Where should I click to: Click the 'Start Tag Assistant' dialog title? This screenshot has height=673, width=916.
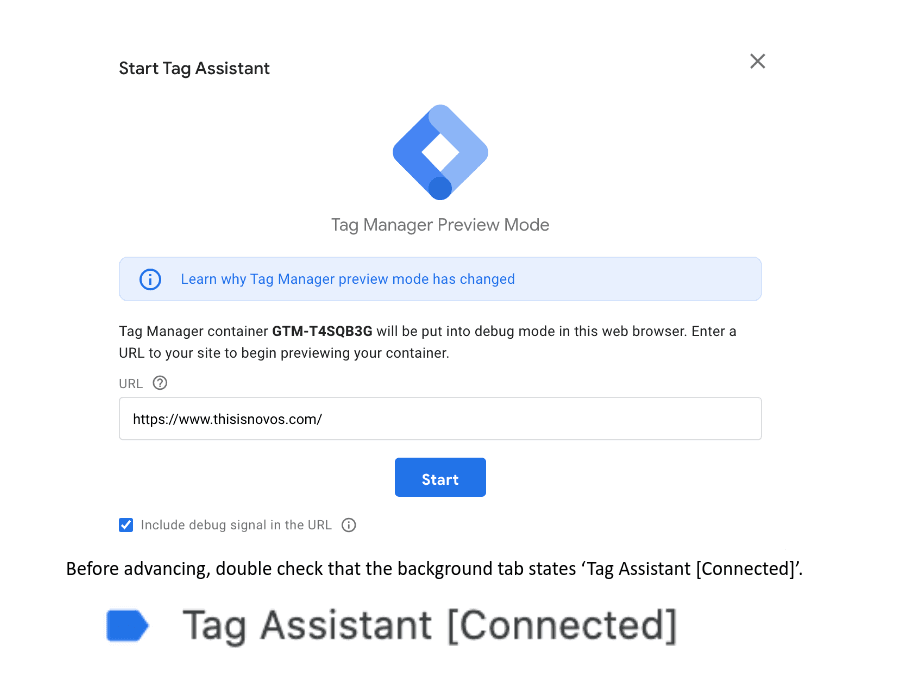tap(194, 68)
